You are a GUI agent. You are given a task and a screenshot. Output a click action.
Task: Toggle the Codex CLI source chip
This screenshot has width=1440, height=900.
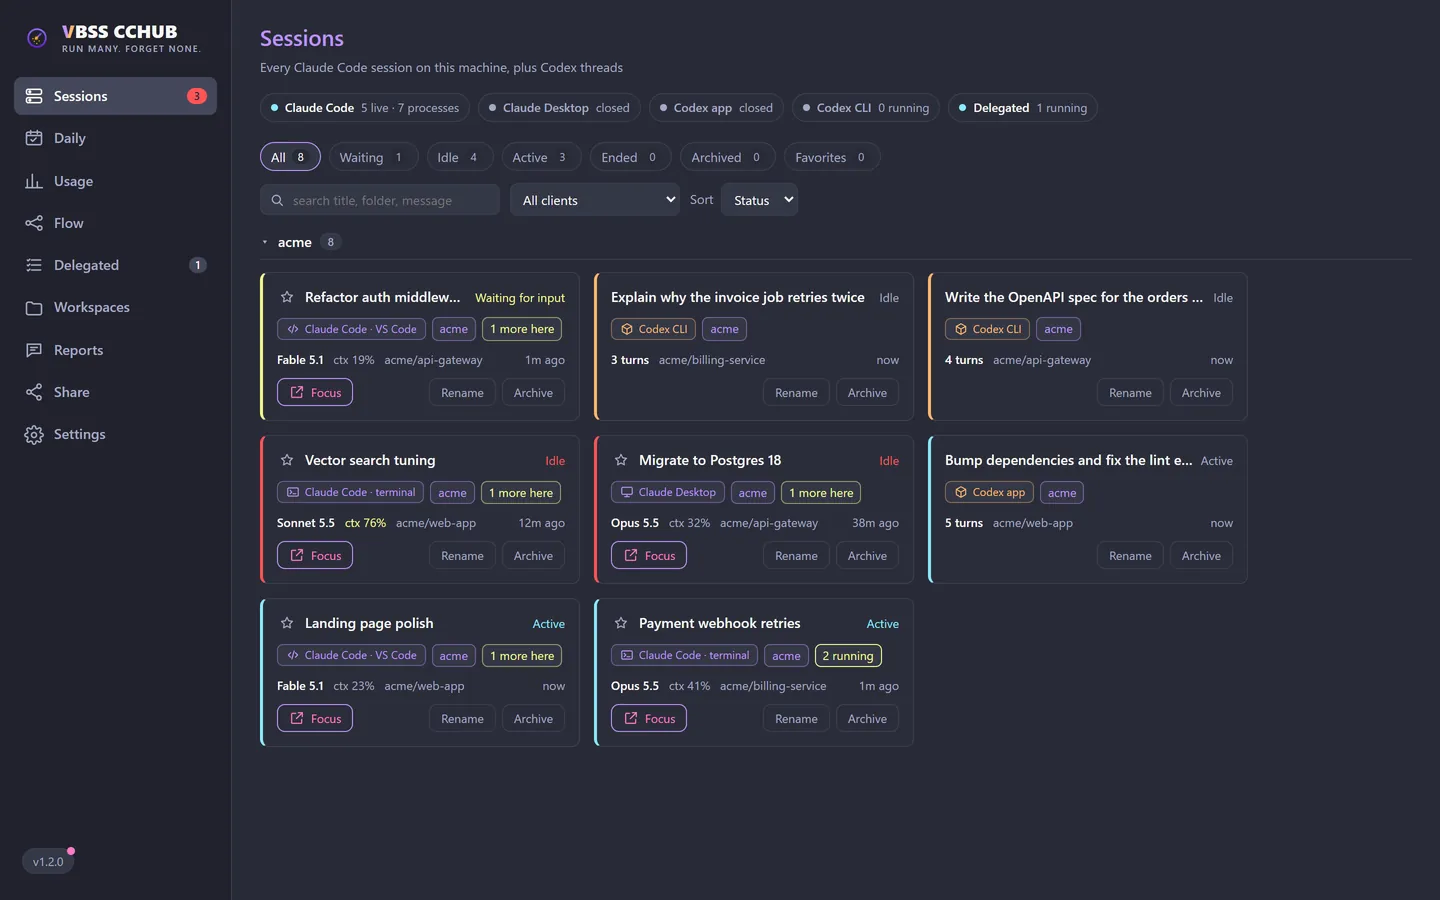coord(866,108)
